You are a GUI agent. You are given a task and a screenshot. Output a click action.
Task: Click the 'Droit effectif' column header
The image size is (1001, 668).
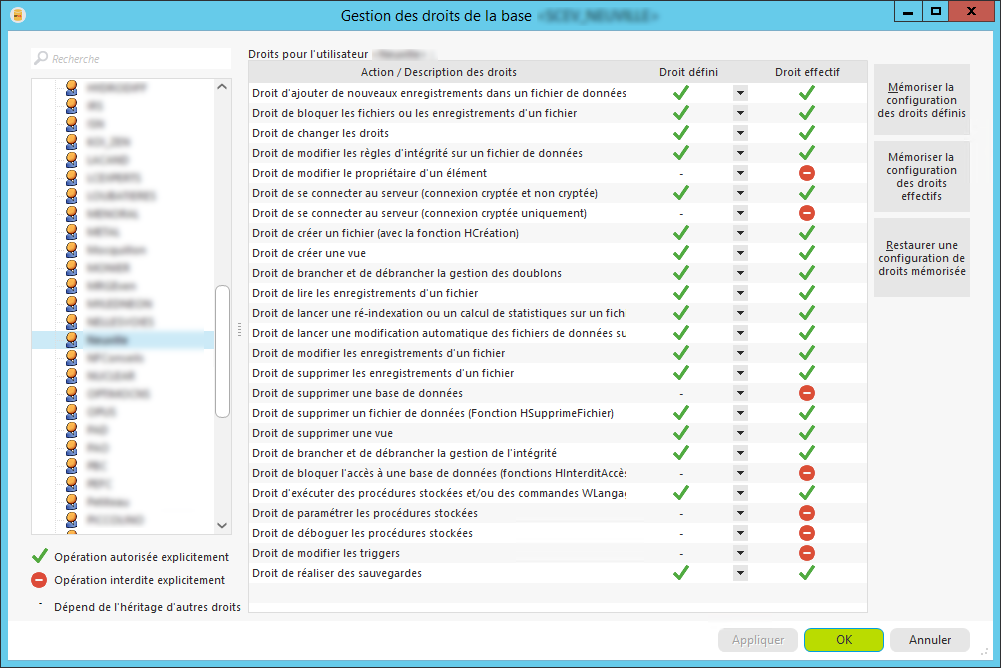click(x=807, y=72)
